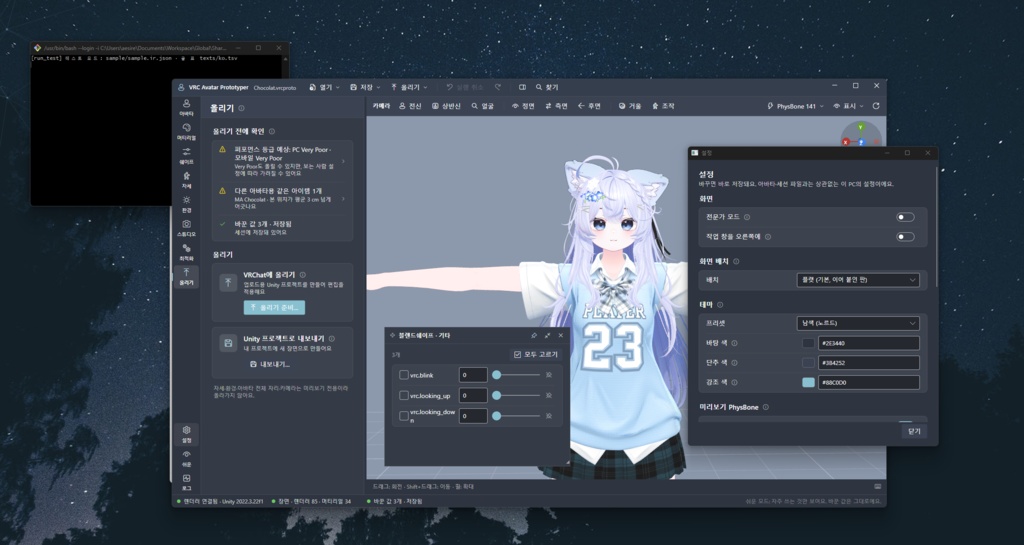Click the redo arrow icon in title bar
This screenshot has width=1024, height=545.
[x=498, y=87]
